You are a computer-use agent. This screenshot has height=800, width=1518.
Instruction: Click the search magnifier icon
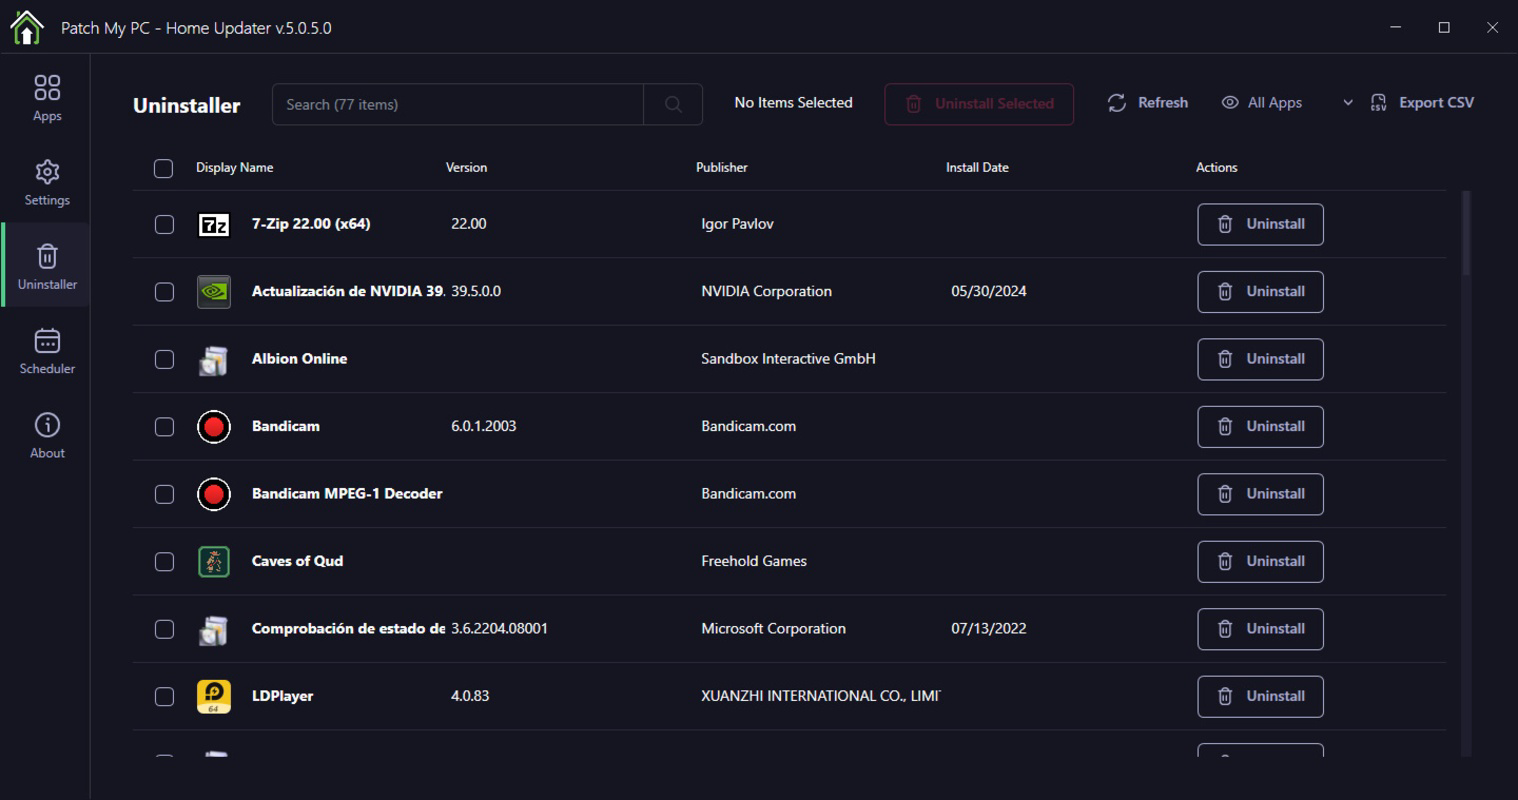[x=673, y=104]
